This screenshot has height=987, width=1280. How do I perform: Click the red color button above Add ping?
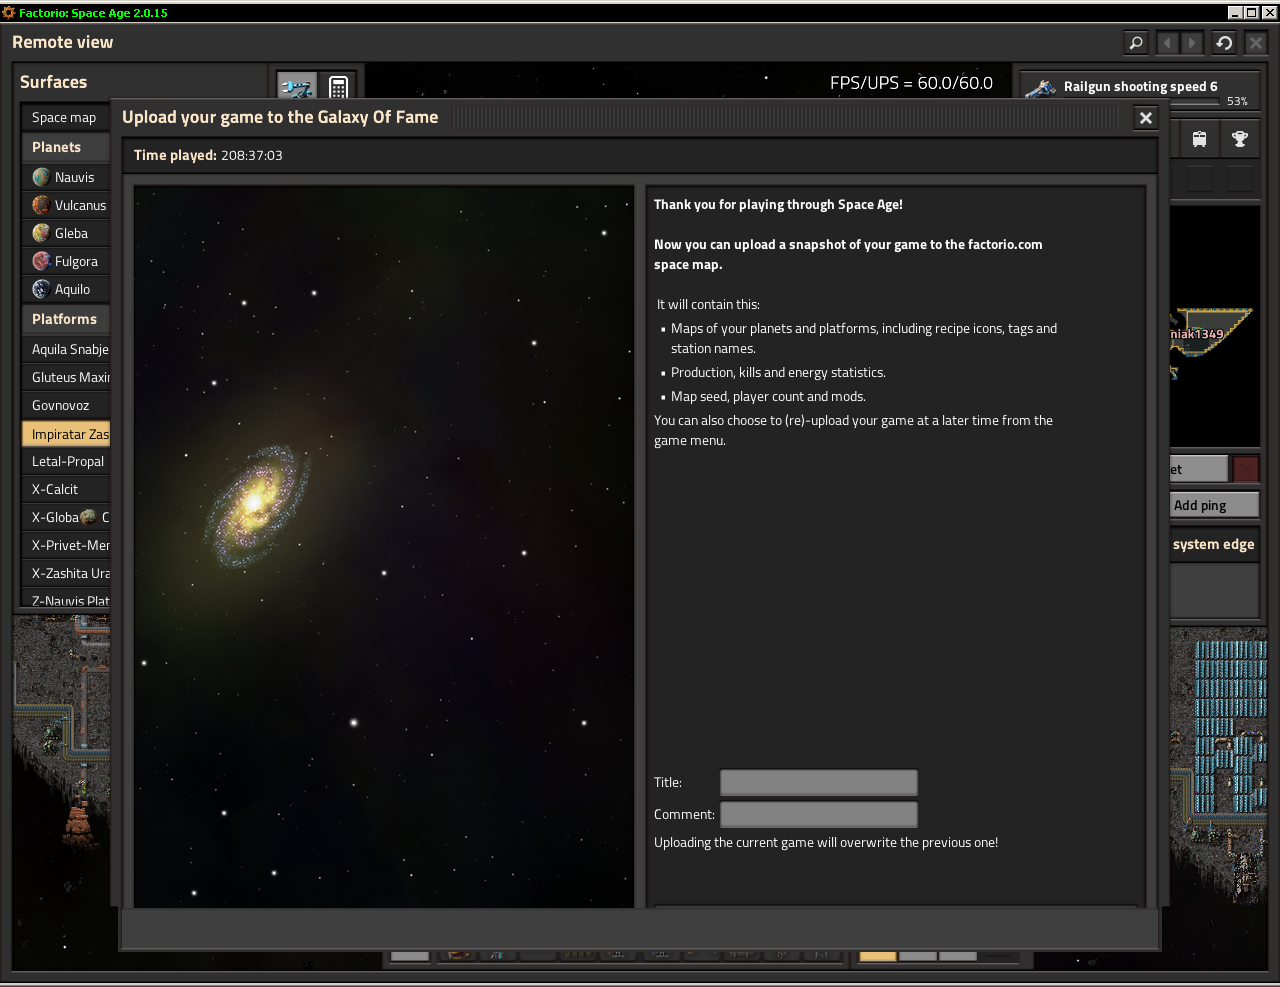1245,469
